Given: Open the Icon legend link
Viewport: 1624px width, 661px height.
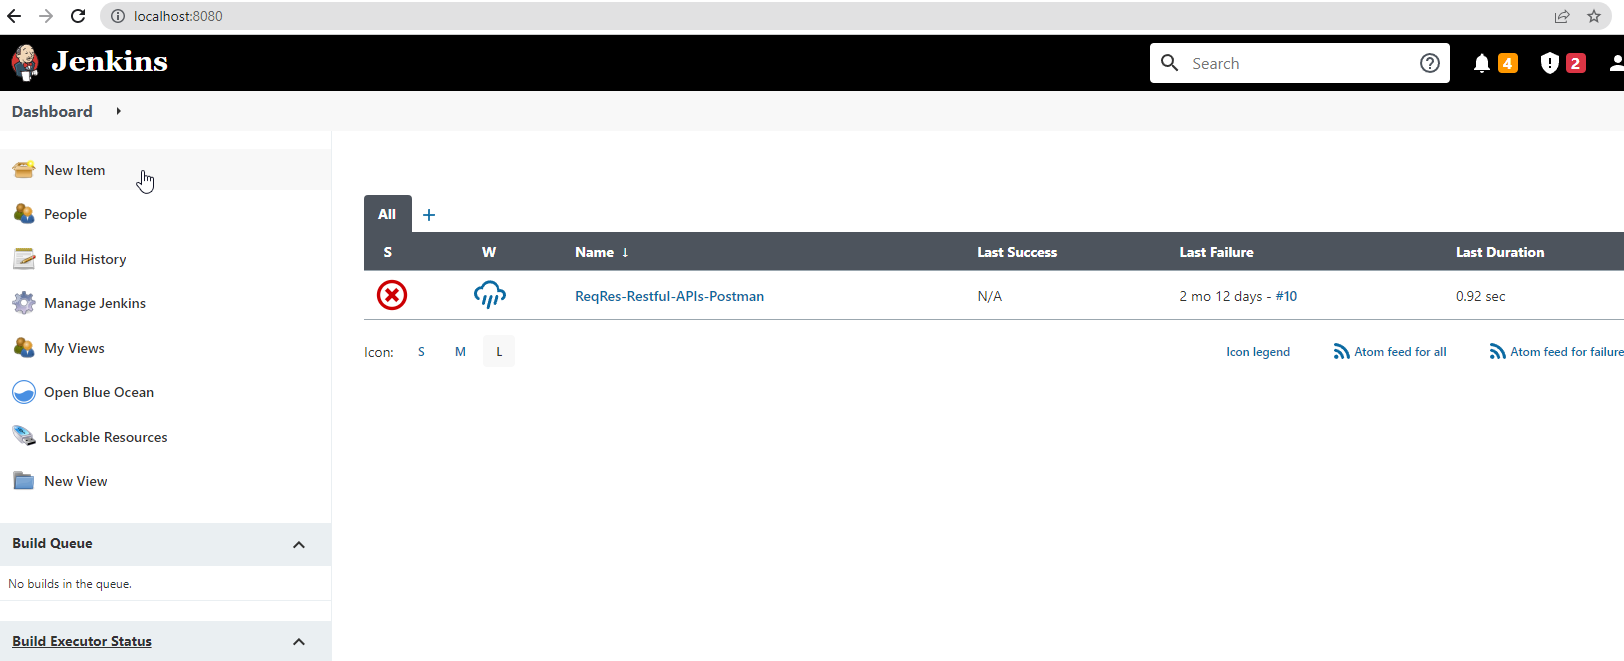Looking at the screenshot, I should (x=1258, y=352).
